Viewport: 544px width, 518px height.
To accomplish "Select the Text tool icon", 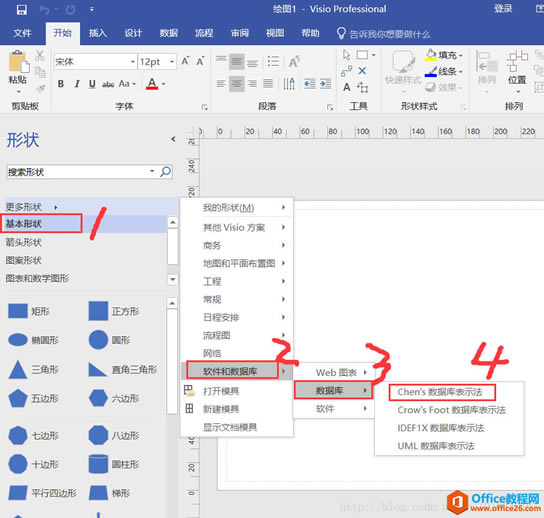I will pyautogui.click(x=346, y=87).
